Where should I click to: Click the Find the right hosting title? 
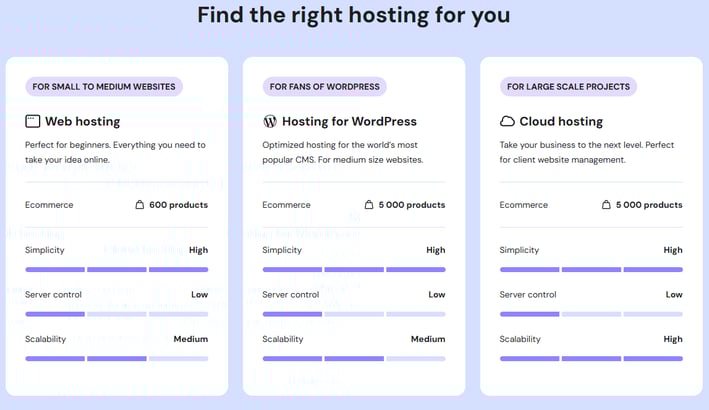click(354, 15)
